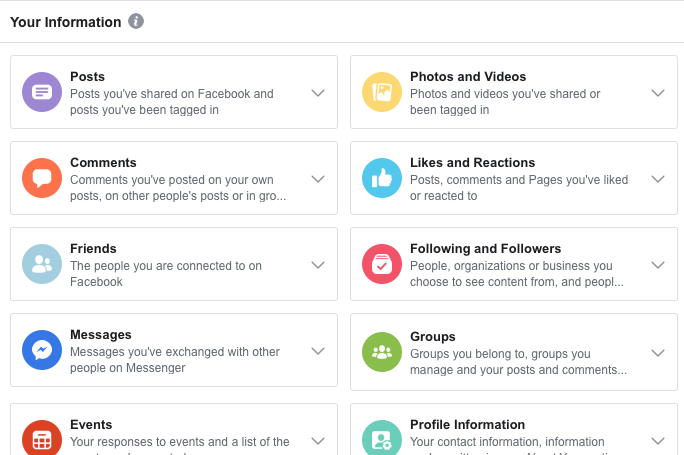Expand the Friends section chevron
Screen dimensions: 684x455
[x=318, y=265]
